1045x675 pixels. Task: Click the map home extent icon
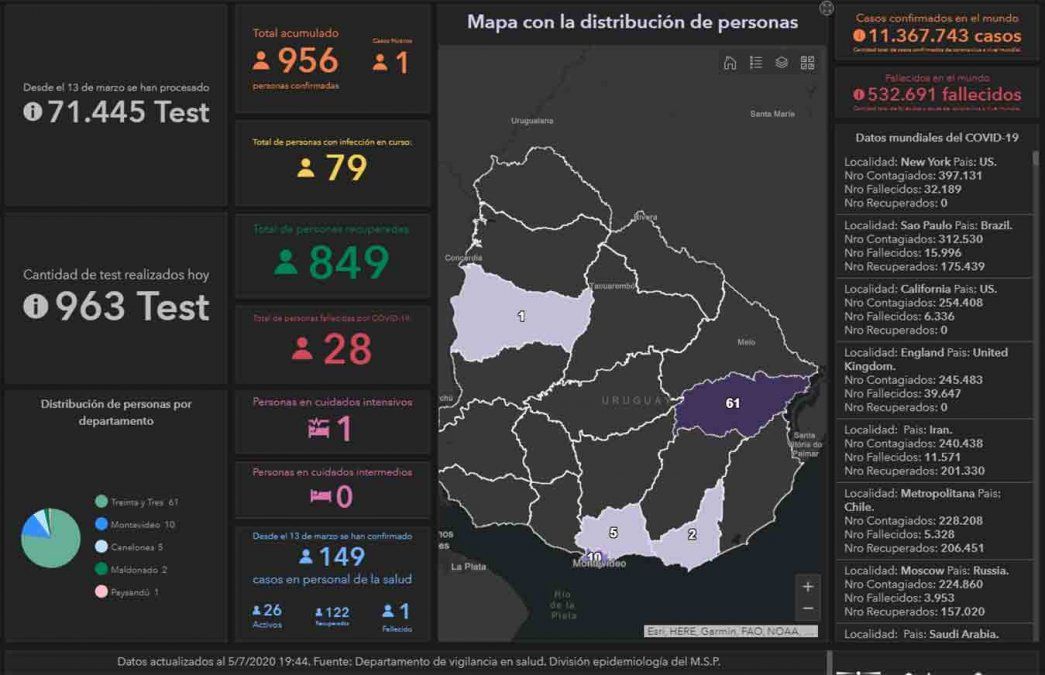(x=730, y=63)
